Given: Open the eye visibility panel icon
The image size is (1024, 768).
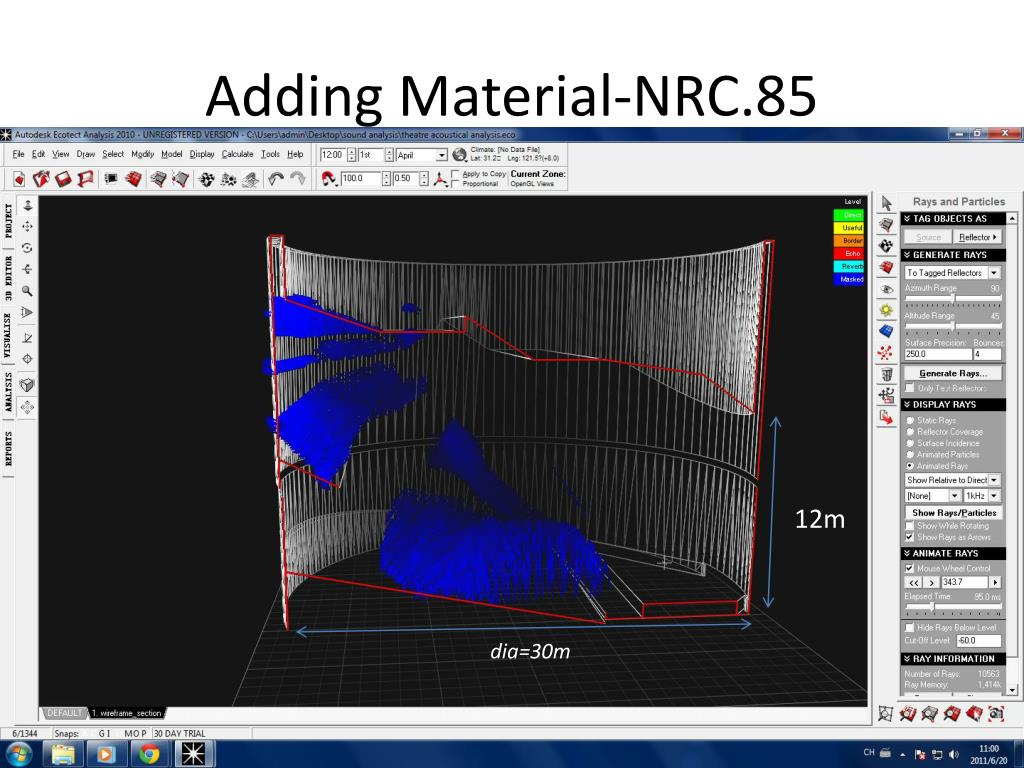Looking at the screenshot, I should [886, 289].
